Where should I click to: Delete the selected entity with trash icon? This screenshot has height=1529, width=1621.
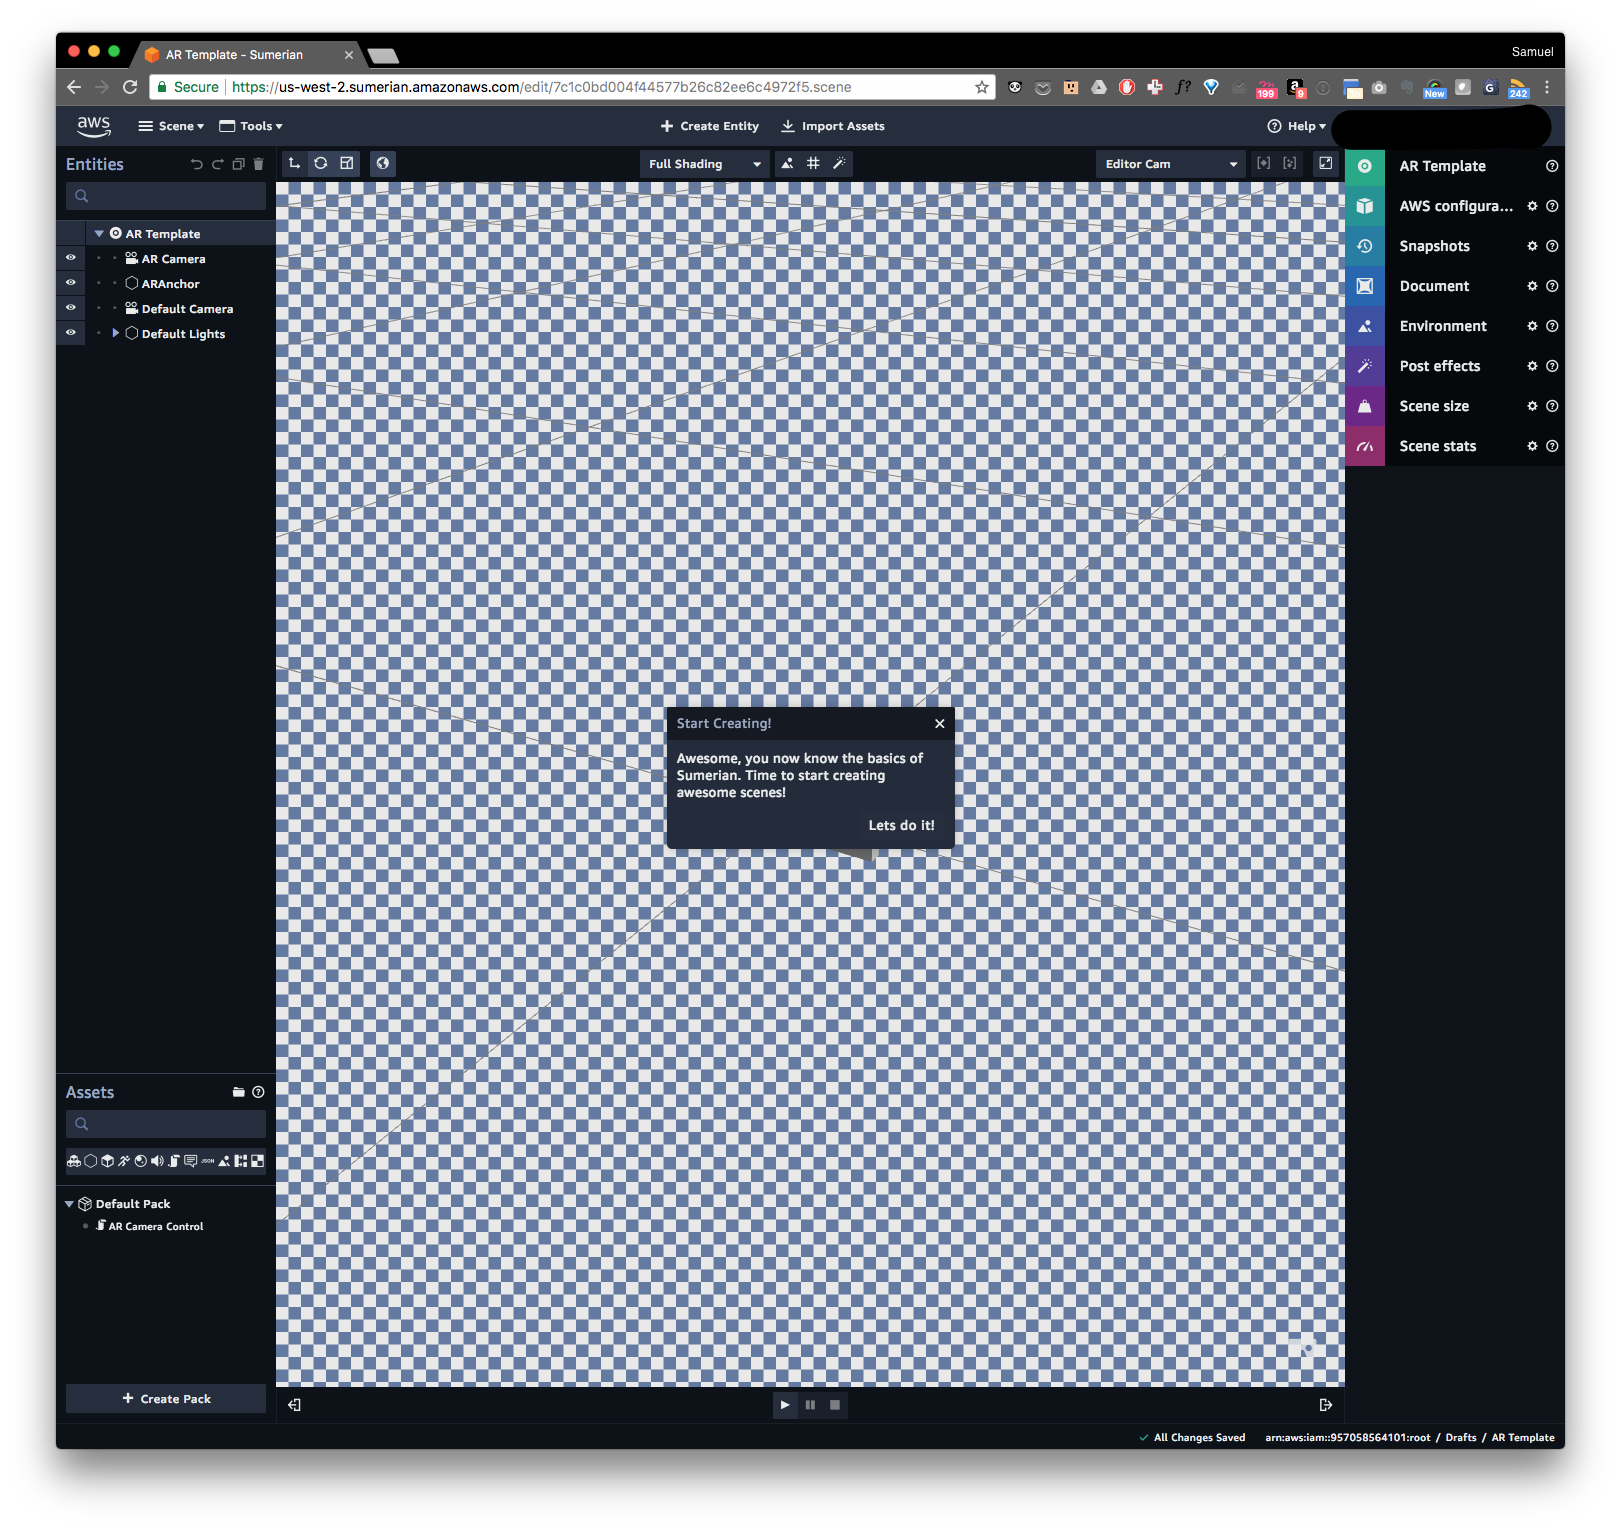(x=258, y=164)
